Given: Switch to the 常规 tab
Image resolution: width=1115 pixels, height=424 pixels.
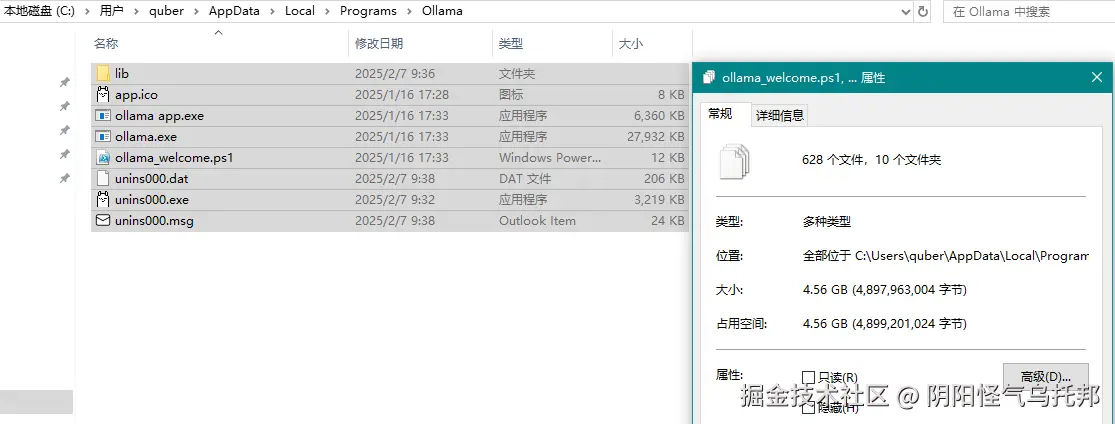Looking at the screenshot, I should (x=720, y=114).
